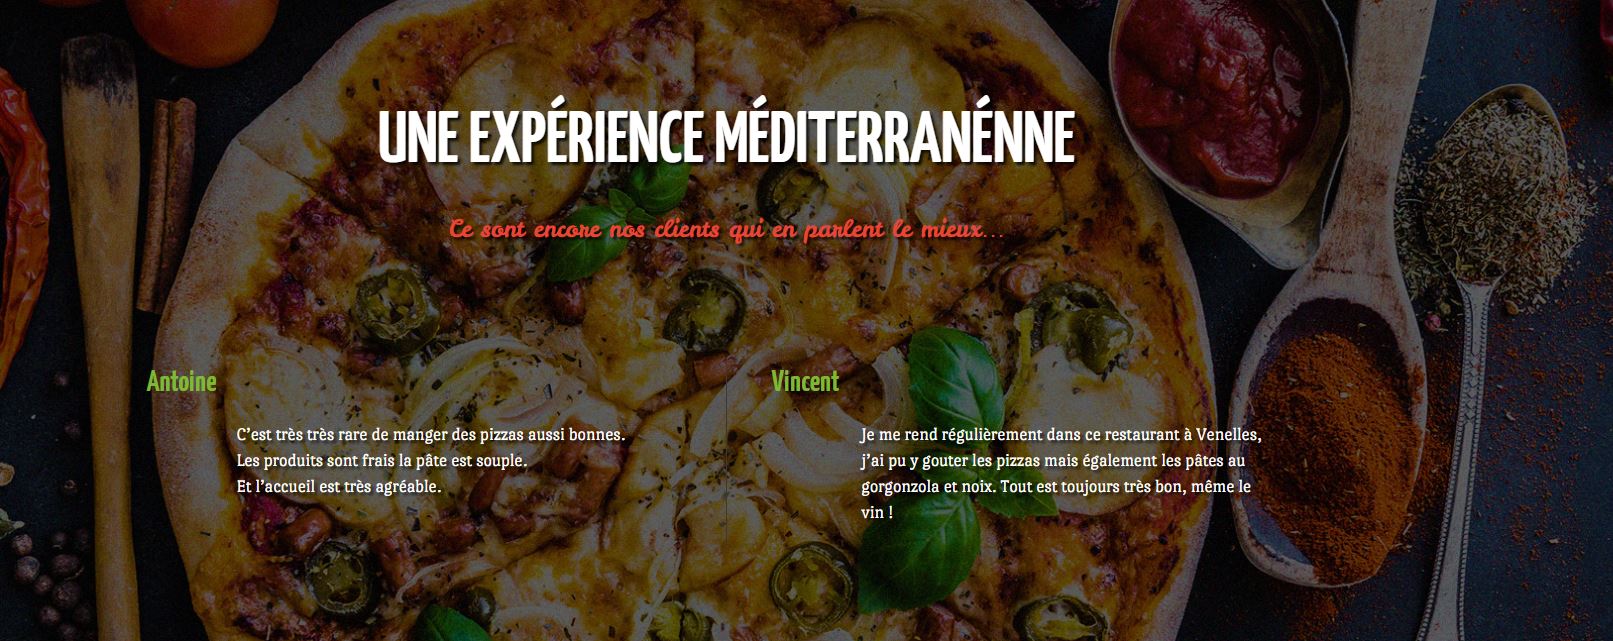Click the dried herbs on metal spoon
This screenshot has width=1613, height=641.
click(1490, 190)
